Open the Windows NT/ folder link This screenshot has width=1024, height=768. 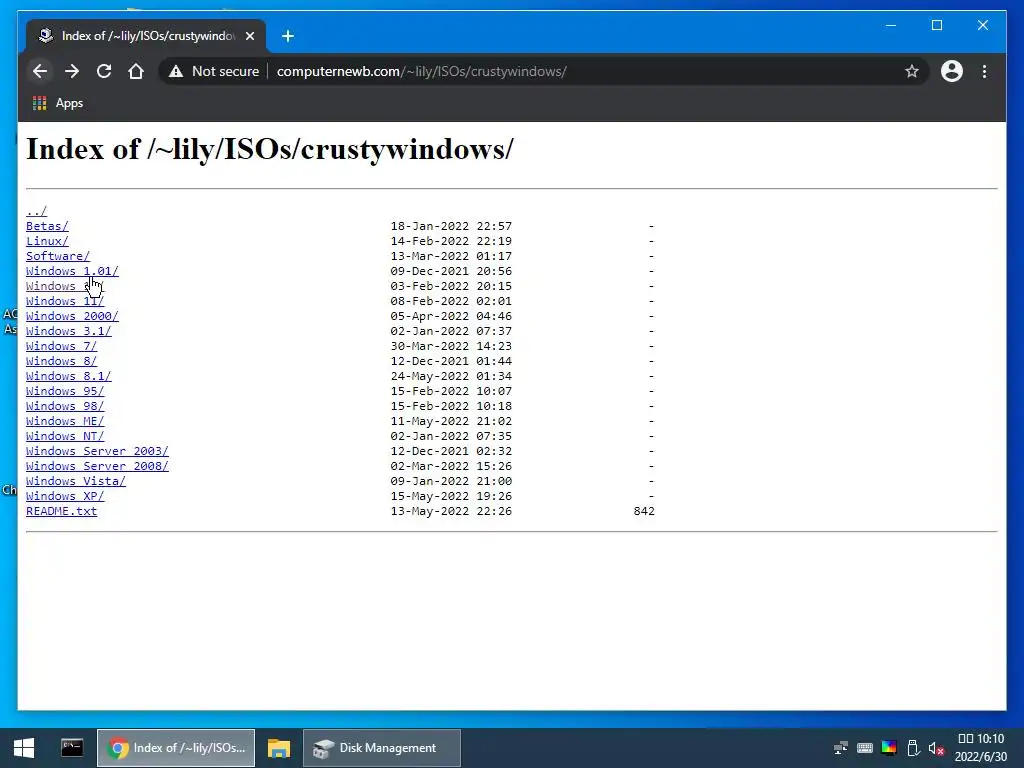point(65,436)
